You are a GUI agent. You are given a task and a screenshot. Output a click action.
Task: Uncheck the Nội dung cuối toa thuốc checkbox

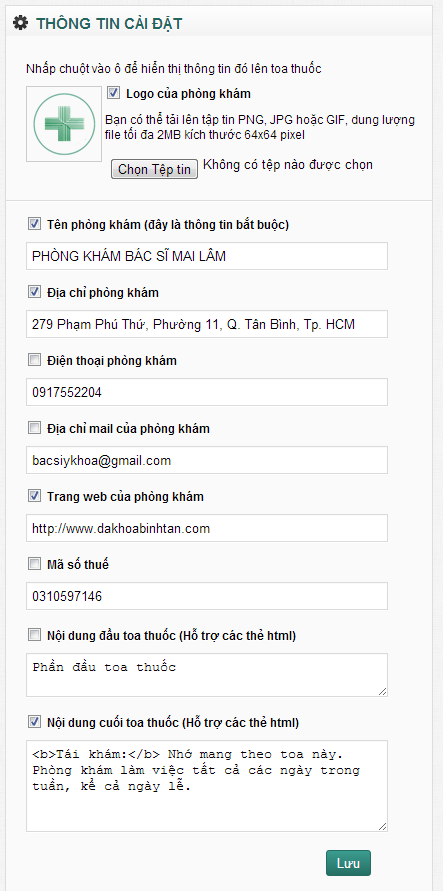point(35,722)
